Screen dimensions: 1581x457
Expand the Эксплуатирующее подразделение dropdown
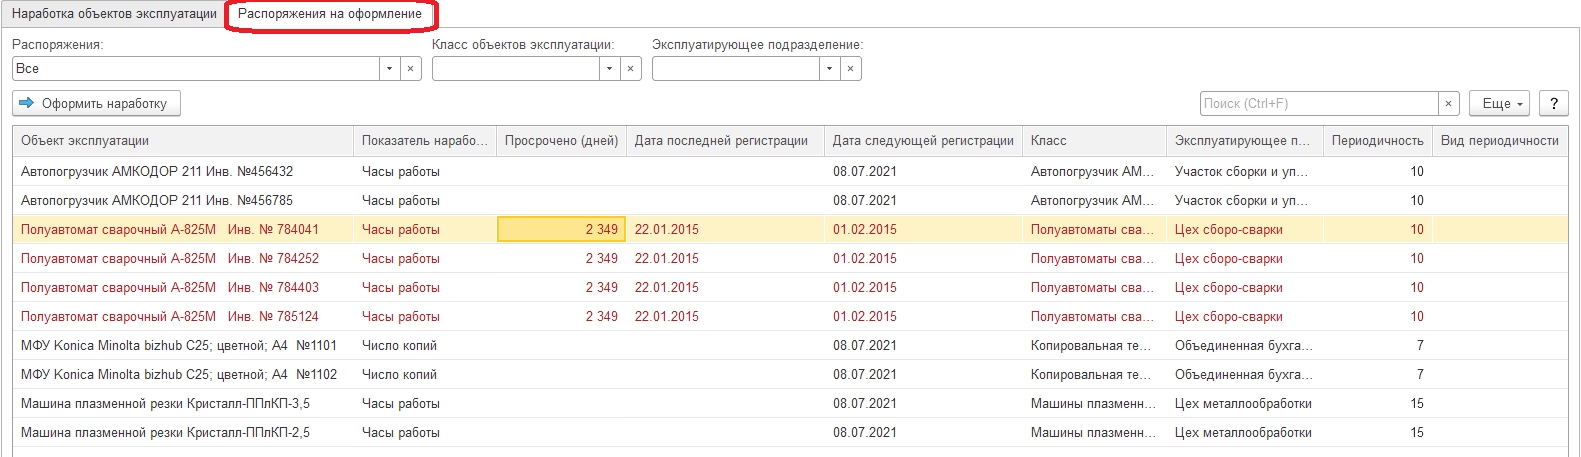pyautogui.click(x=829, y=69)
